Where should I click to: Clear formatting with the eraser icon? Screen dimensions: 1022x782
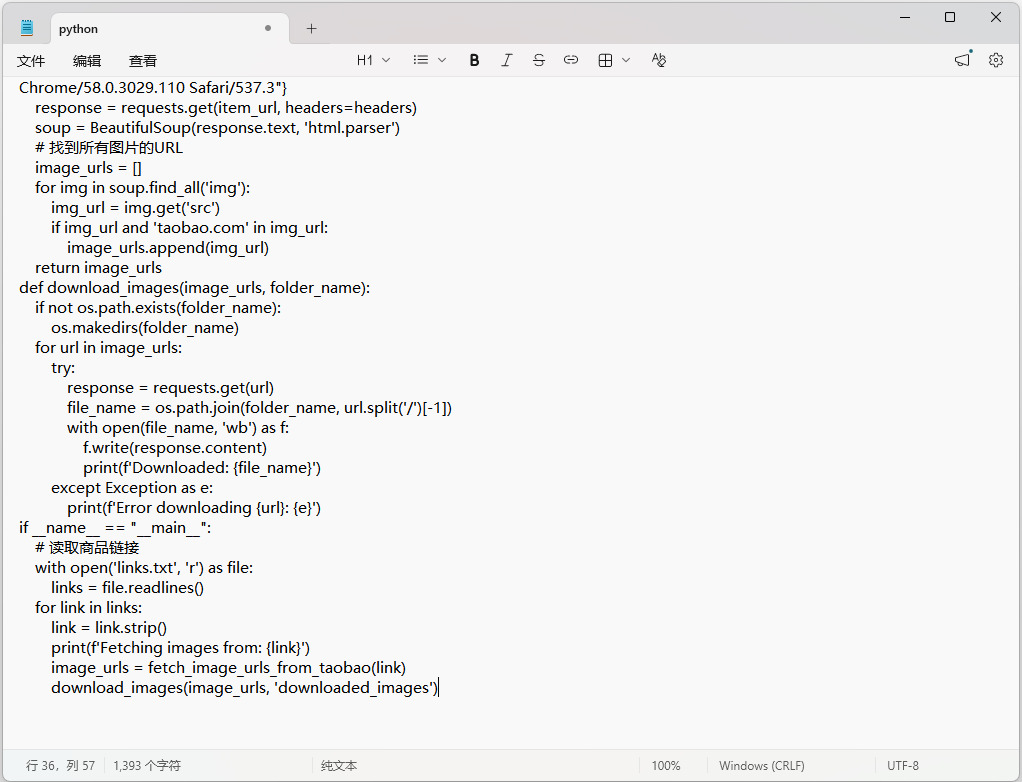pyautogui.click(x=659, y=60)
